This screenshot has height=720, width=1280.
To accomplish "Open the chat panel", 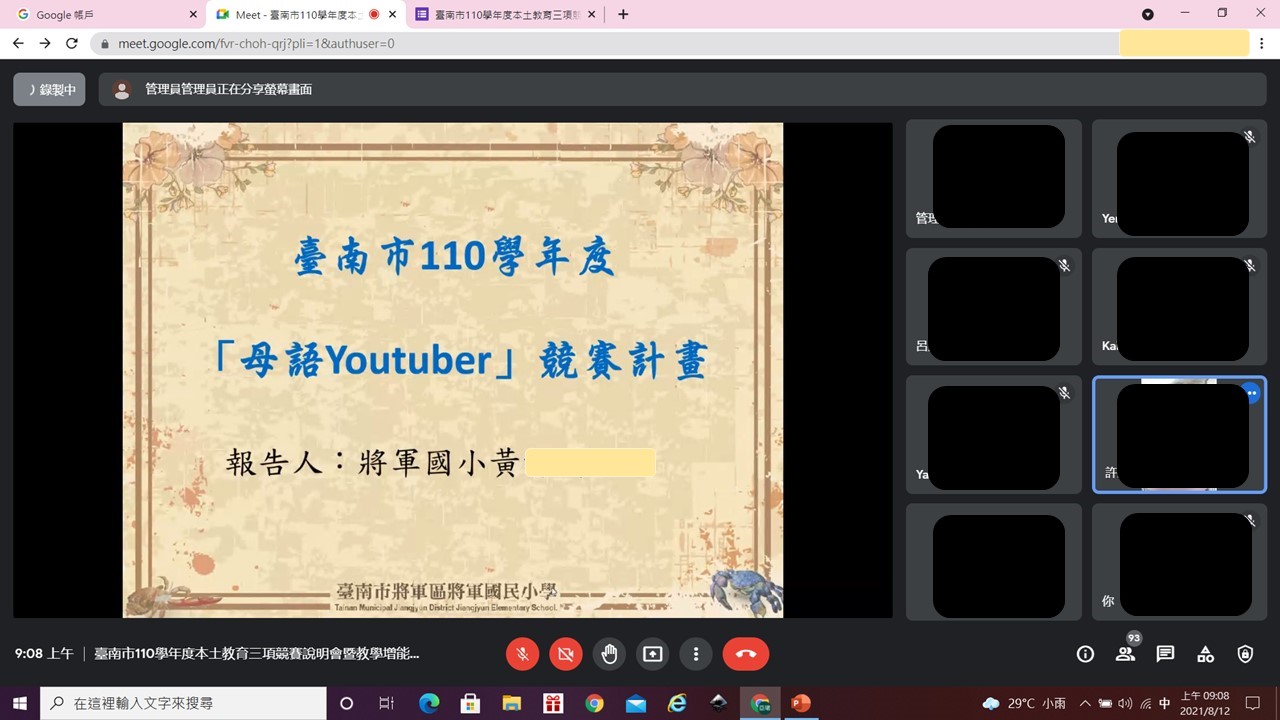I will [1165, 654].
